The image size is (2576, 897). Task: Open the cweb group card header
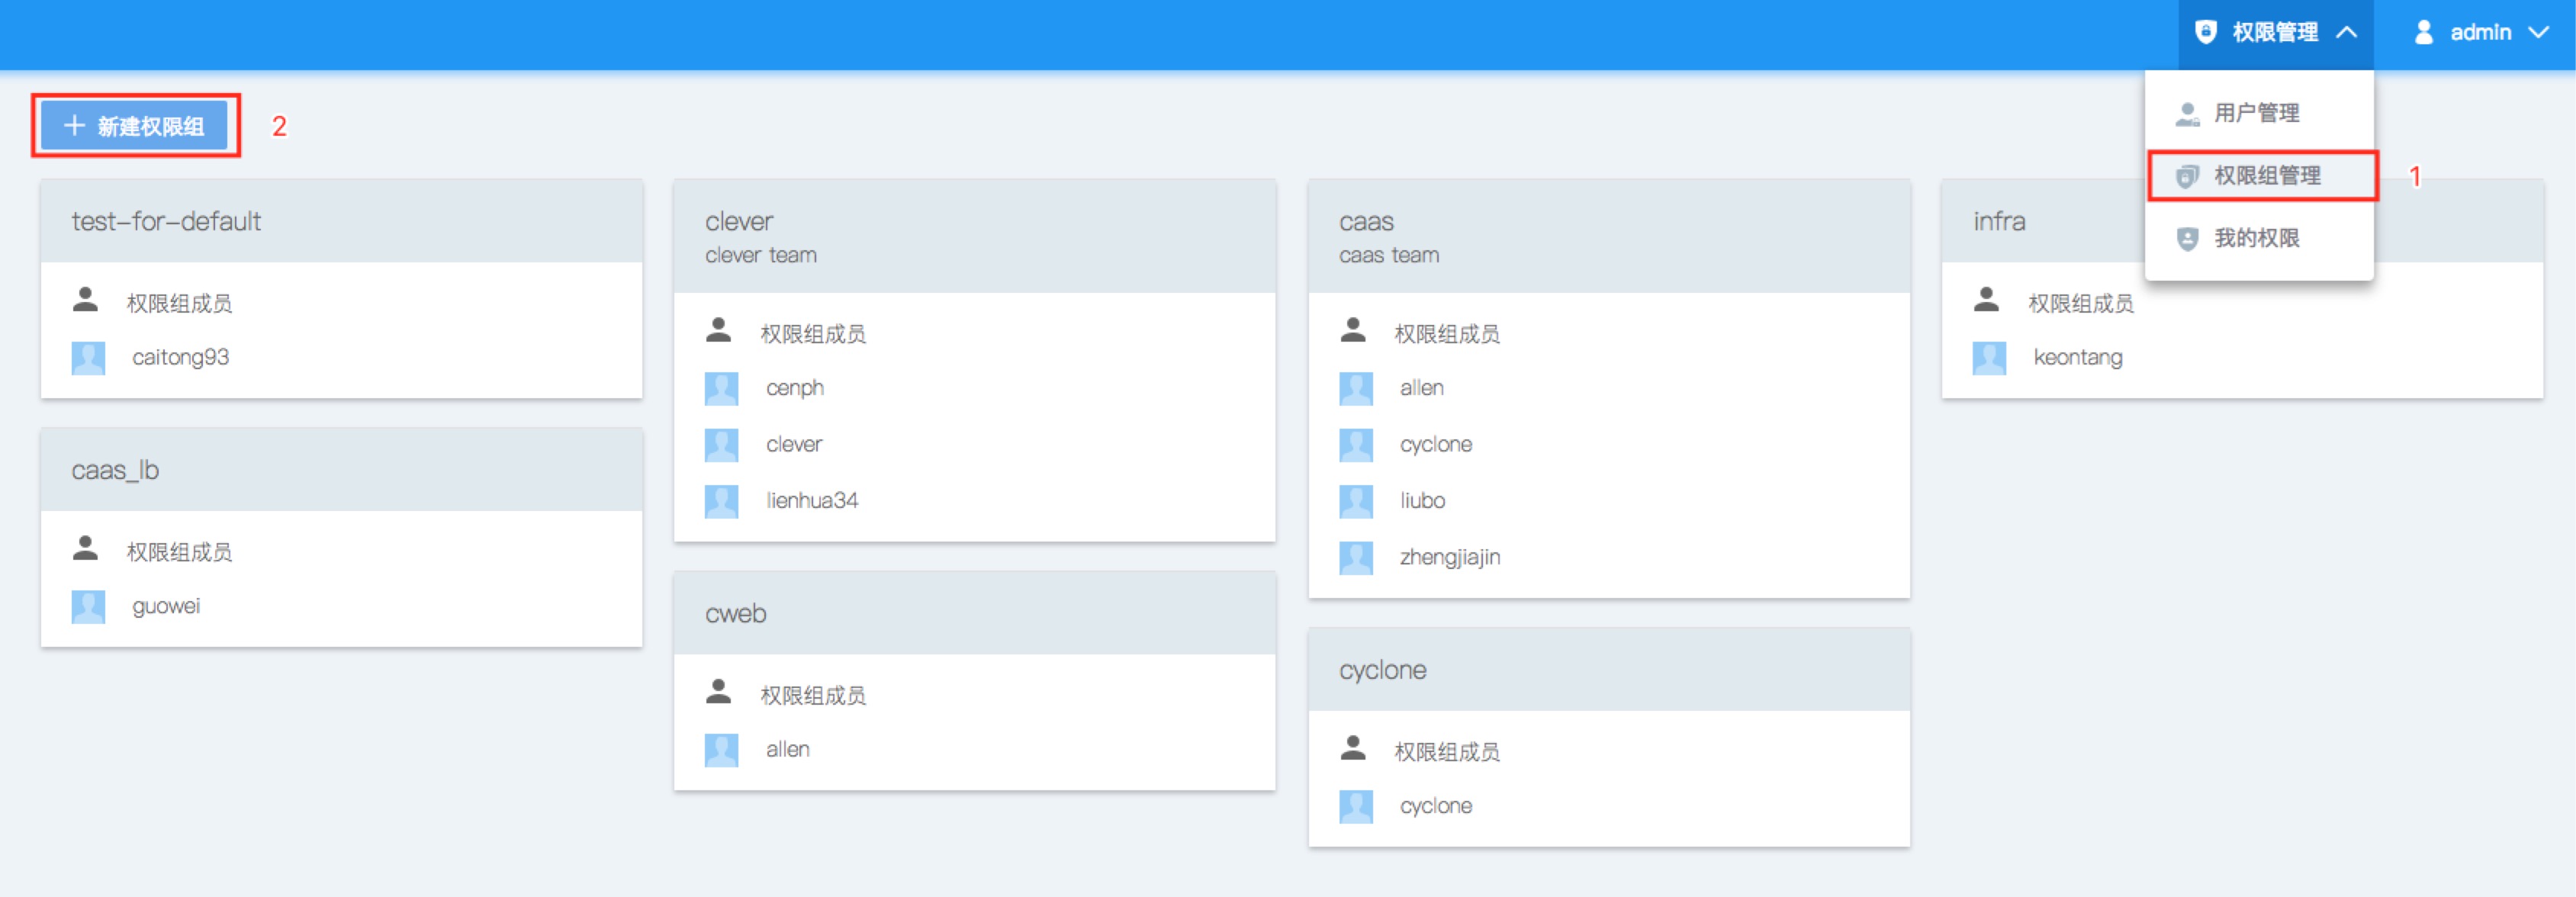(974, 614)
